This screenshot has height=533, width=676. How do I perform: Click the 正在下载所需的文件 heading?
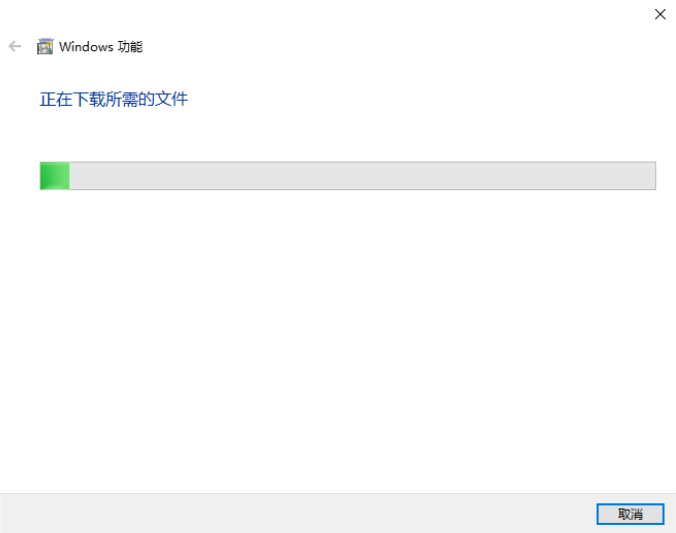pos(114,99)
